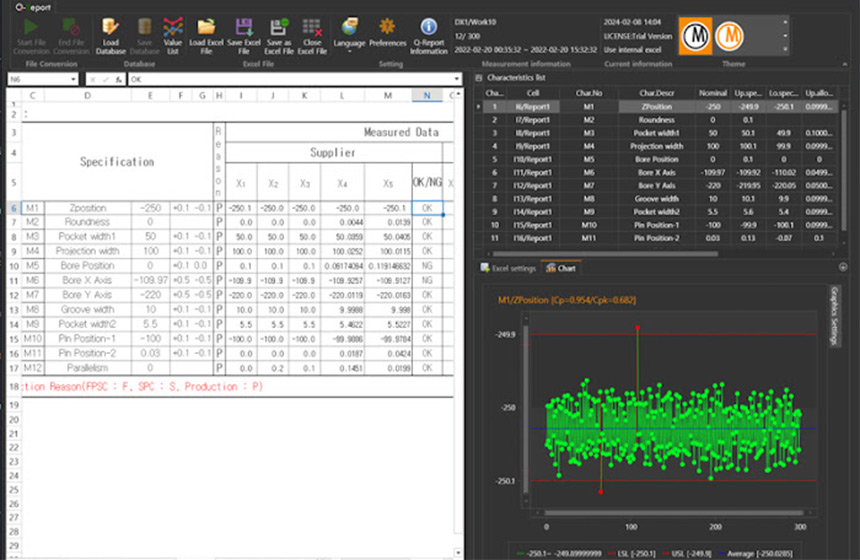The image size is (860, 560).
Task: Click the Characteristics list panel icon
Action: tap(479, 78)
